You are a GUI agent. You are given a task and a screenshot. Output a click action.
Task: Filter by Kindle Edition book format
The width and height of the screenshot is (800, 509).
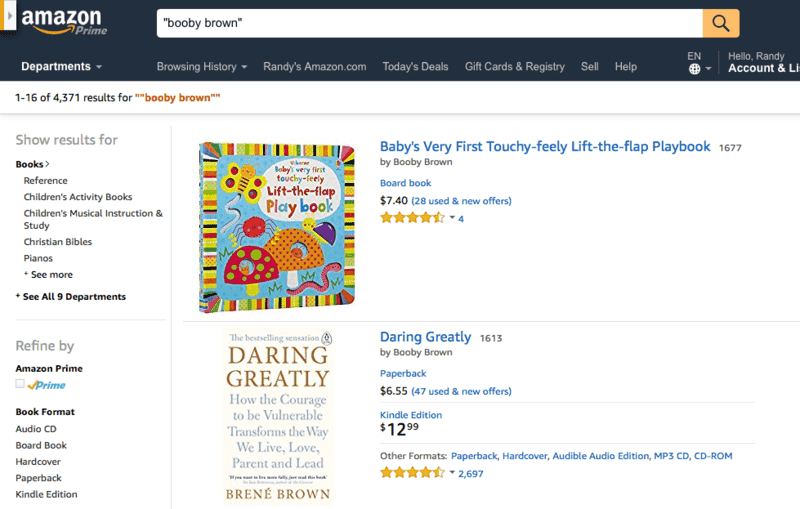click(x=46, y=494)
